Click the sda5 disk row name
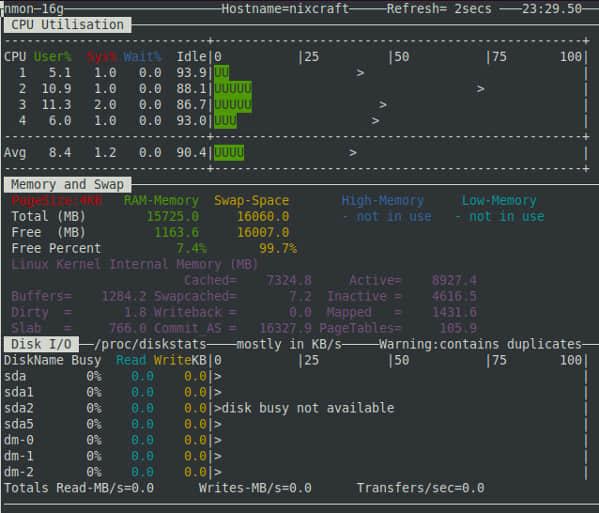 tap(19, 424)
